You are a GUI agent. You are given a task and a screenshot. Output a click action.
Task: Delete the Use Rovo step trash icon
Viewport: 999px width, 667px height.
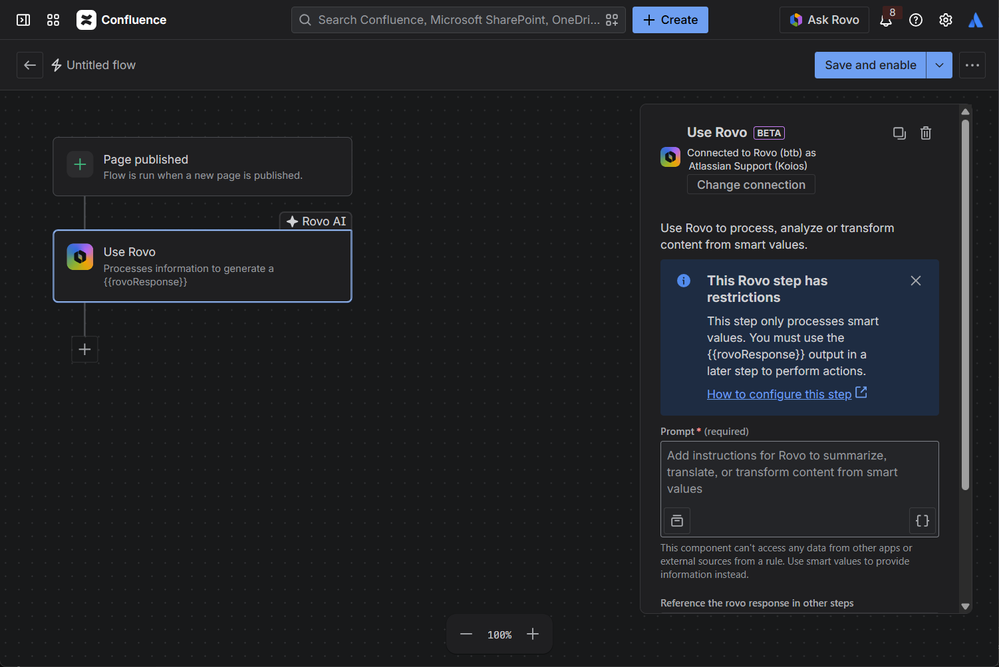[x=926, y=133]
